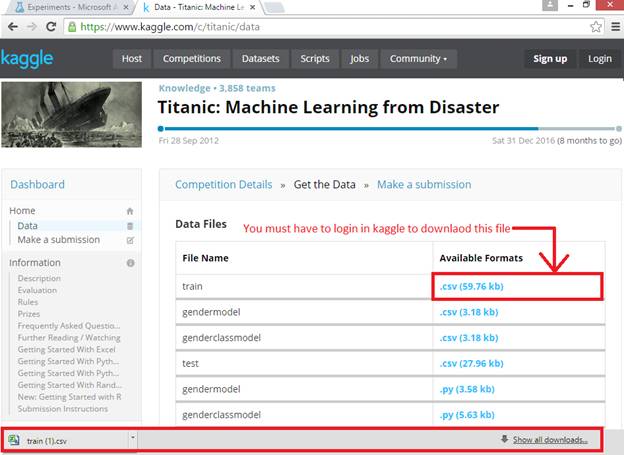Viewport: 624px width, 455px height.
Task: Open the Datasets menu item
Action: 261,59
